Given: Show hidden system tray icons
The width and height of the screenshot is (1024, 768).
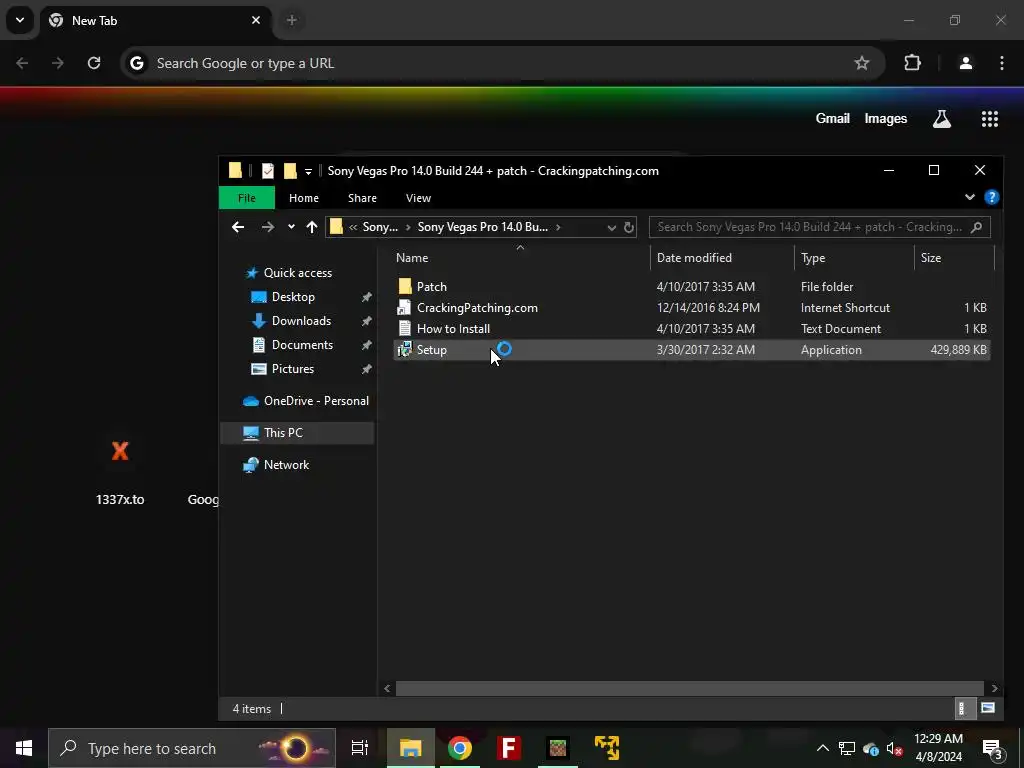Looking at the screenshot, I should pos(822,748).
